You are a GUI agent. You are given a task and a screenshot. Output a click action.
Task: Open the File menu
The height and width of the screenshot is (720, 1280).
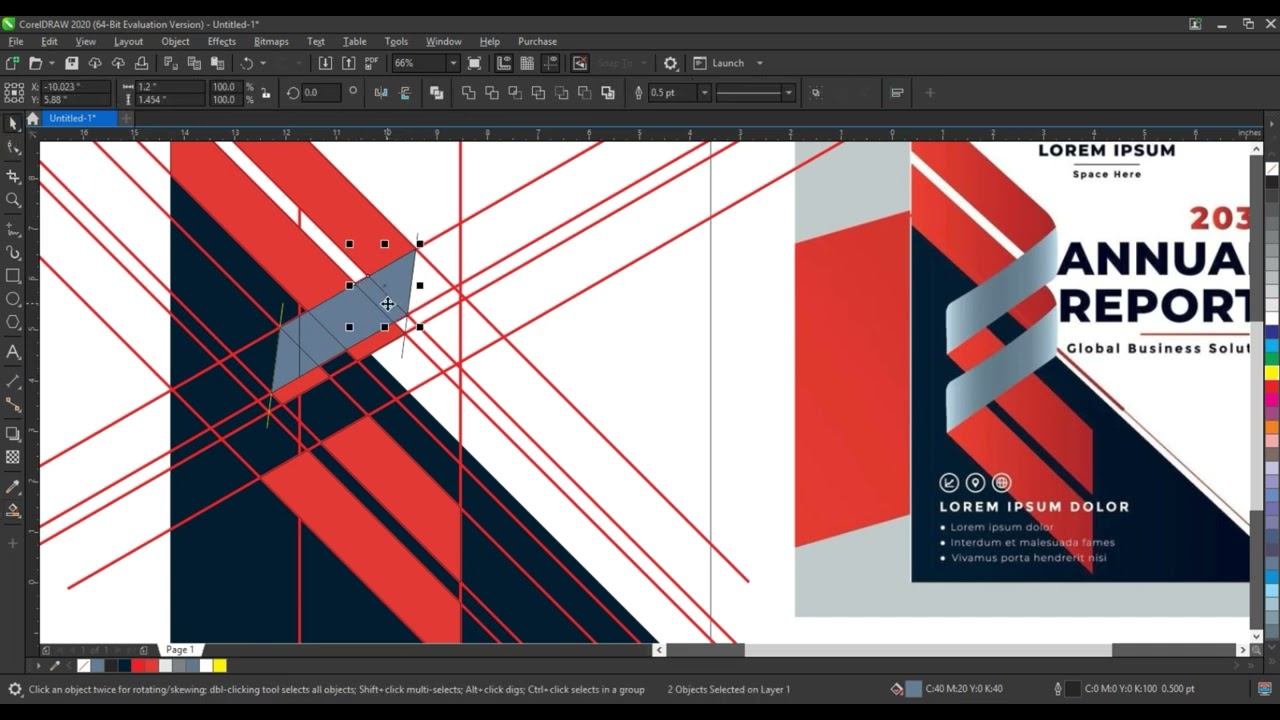coord(16,41)
